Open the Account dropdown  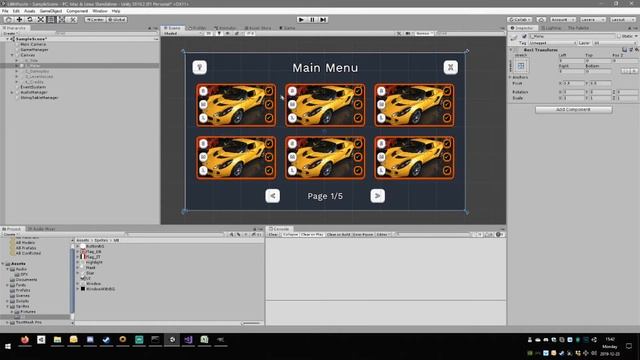(562, 19)
